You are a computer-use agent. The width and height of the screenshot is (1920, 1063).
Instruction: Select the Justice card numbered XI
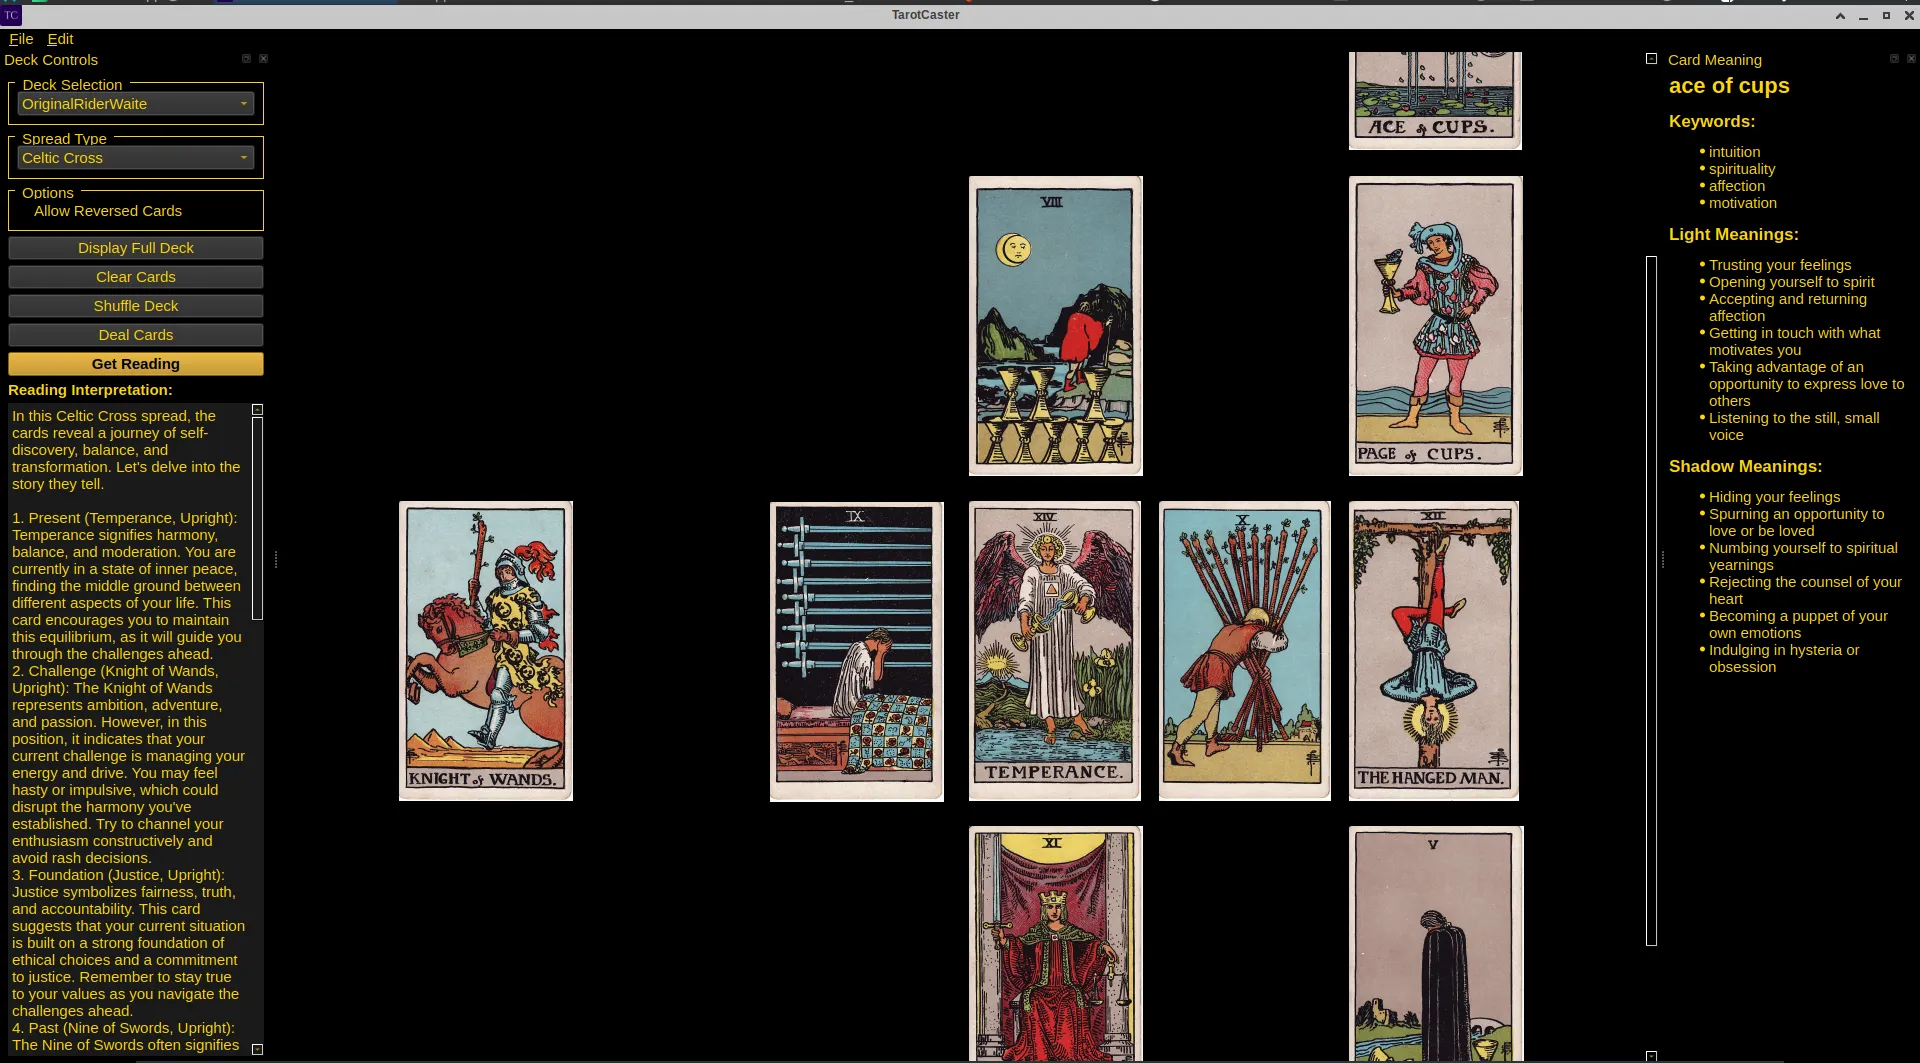click(1056, 944)
